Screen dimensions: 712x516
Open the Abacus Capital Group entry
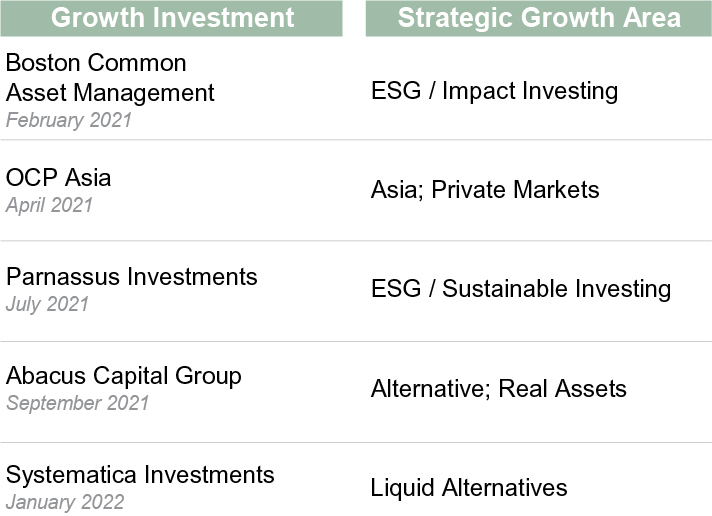[x=123, y=376]
